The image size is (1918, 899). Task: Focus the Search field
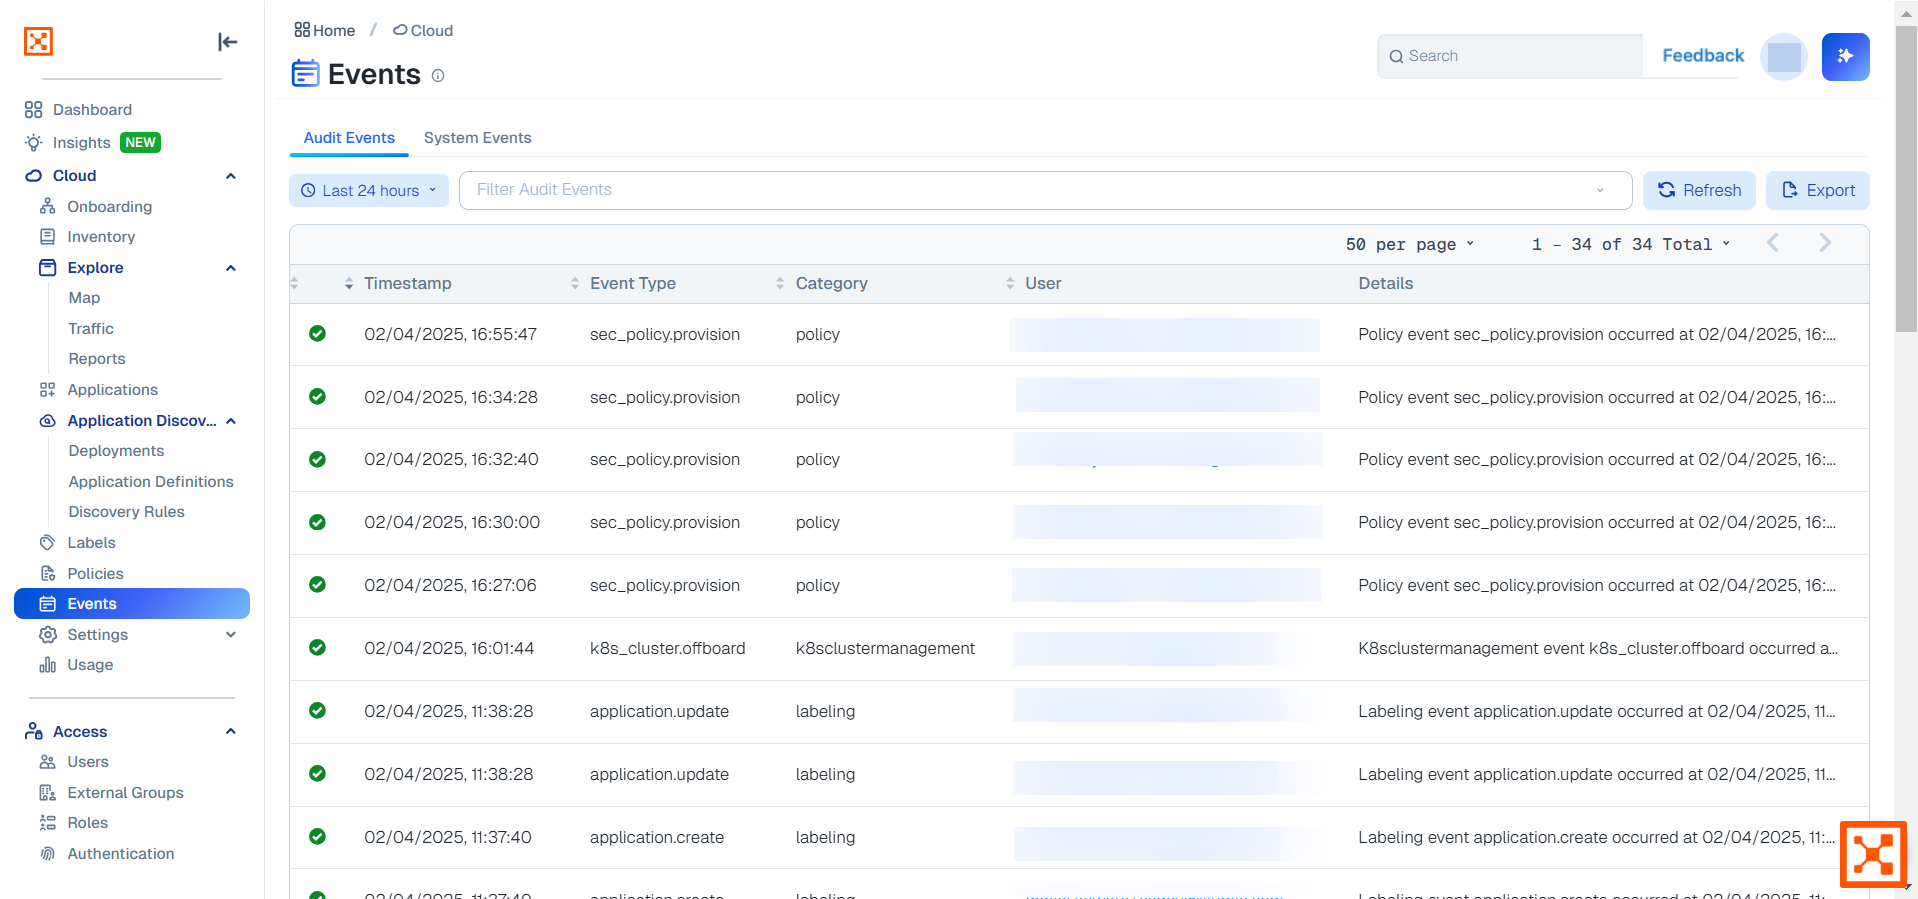click(x=1510, y=56)
